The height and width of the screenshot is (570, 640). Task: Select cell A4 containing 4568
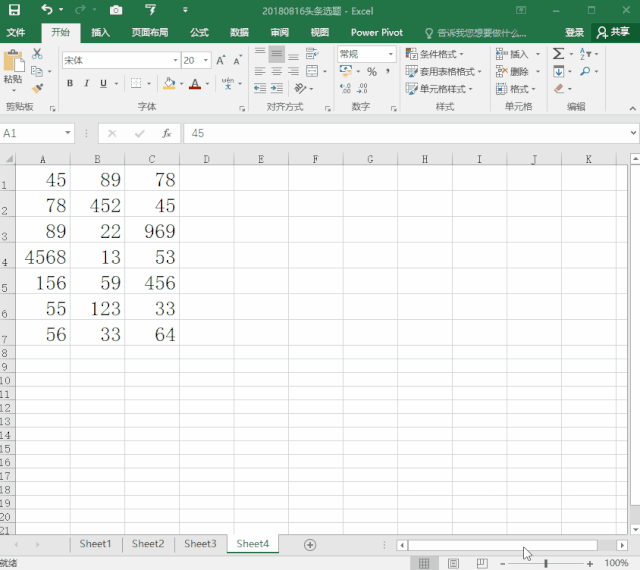(x=43, y=257)
